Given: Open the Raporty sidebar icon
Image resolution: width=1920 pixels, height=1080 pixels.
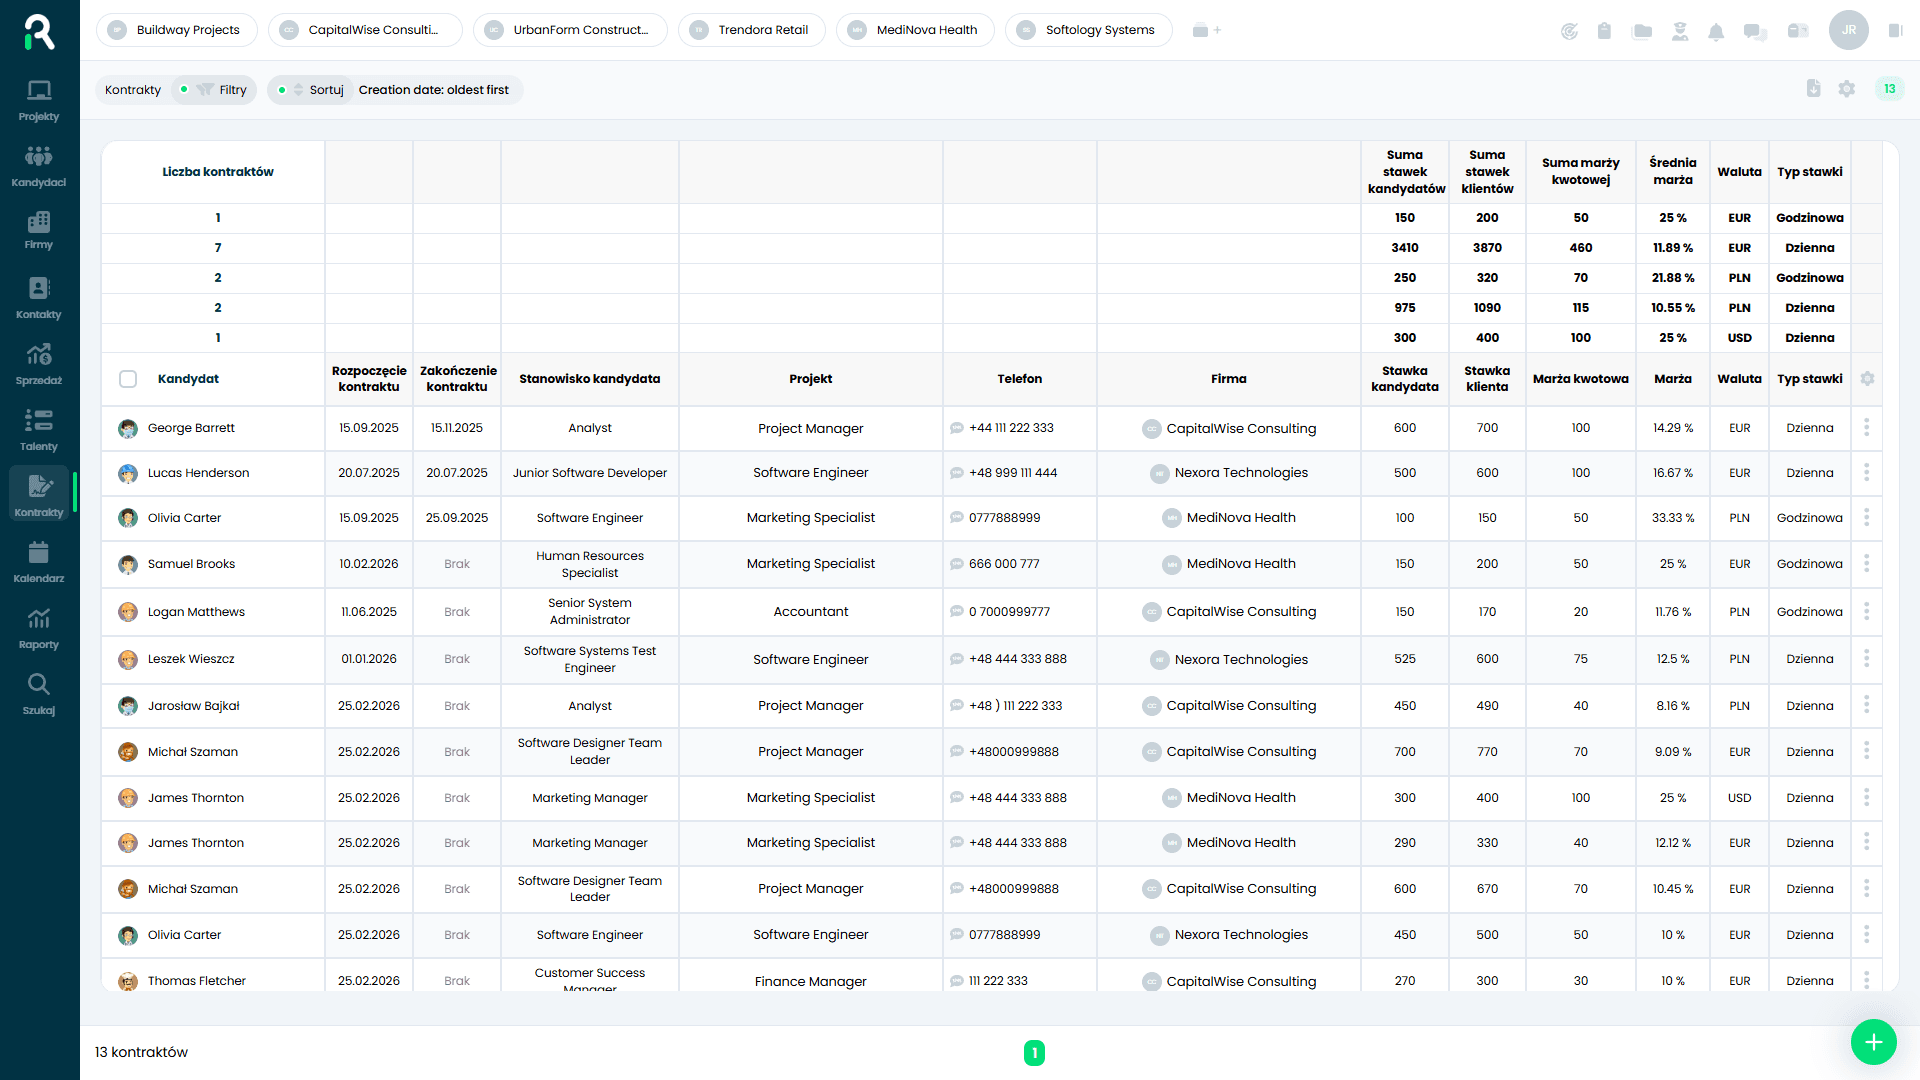Looking at the screenshot, I should click(x=39, y=628).
